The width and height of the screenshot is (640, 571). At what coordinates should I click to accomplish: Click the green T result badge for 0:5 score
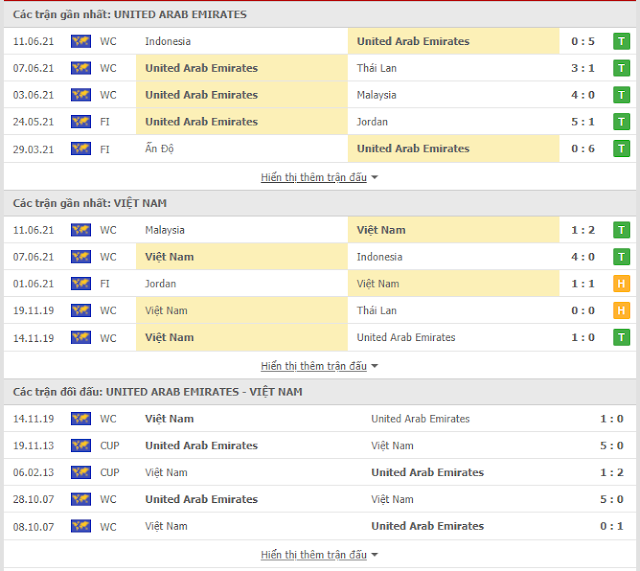pos(621,41)
